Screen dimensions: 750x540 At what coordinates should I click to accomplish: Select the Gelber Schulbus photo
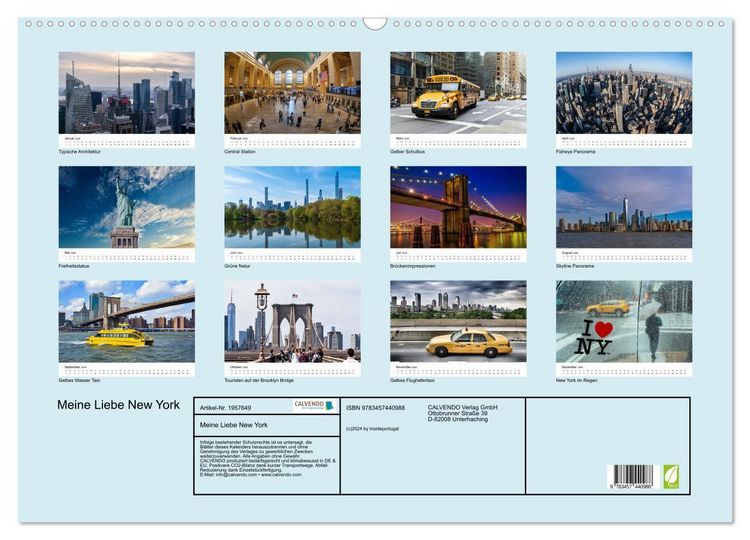tap(458, 93)
